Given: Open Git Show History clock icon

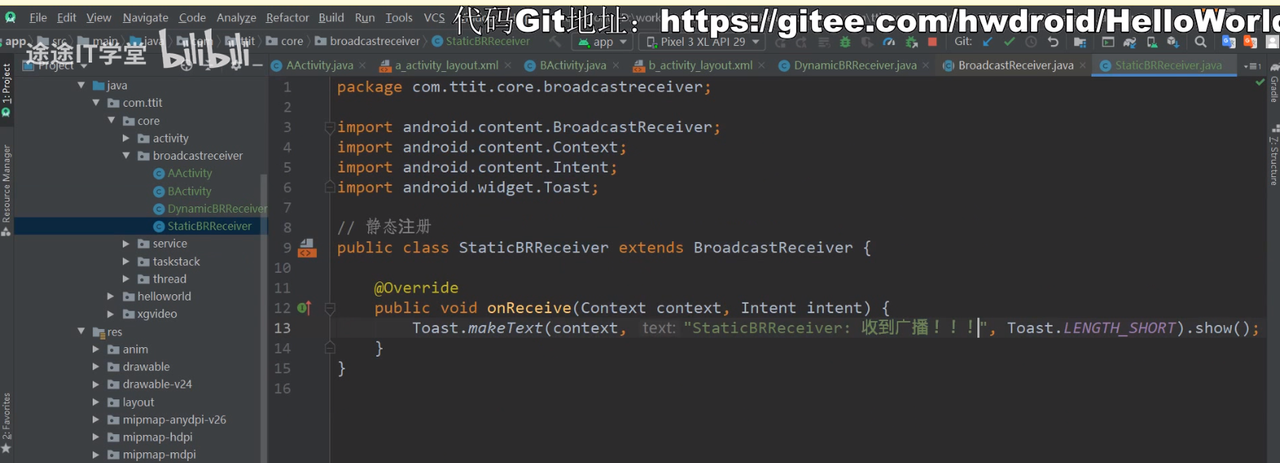Looking at the screenshot, I should [x=1031, y=42].
